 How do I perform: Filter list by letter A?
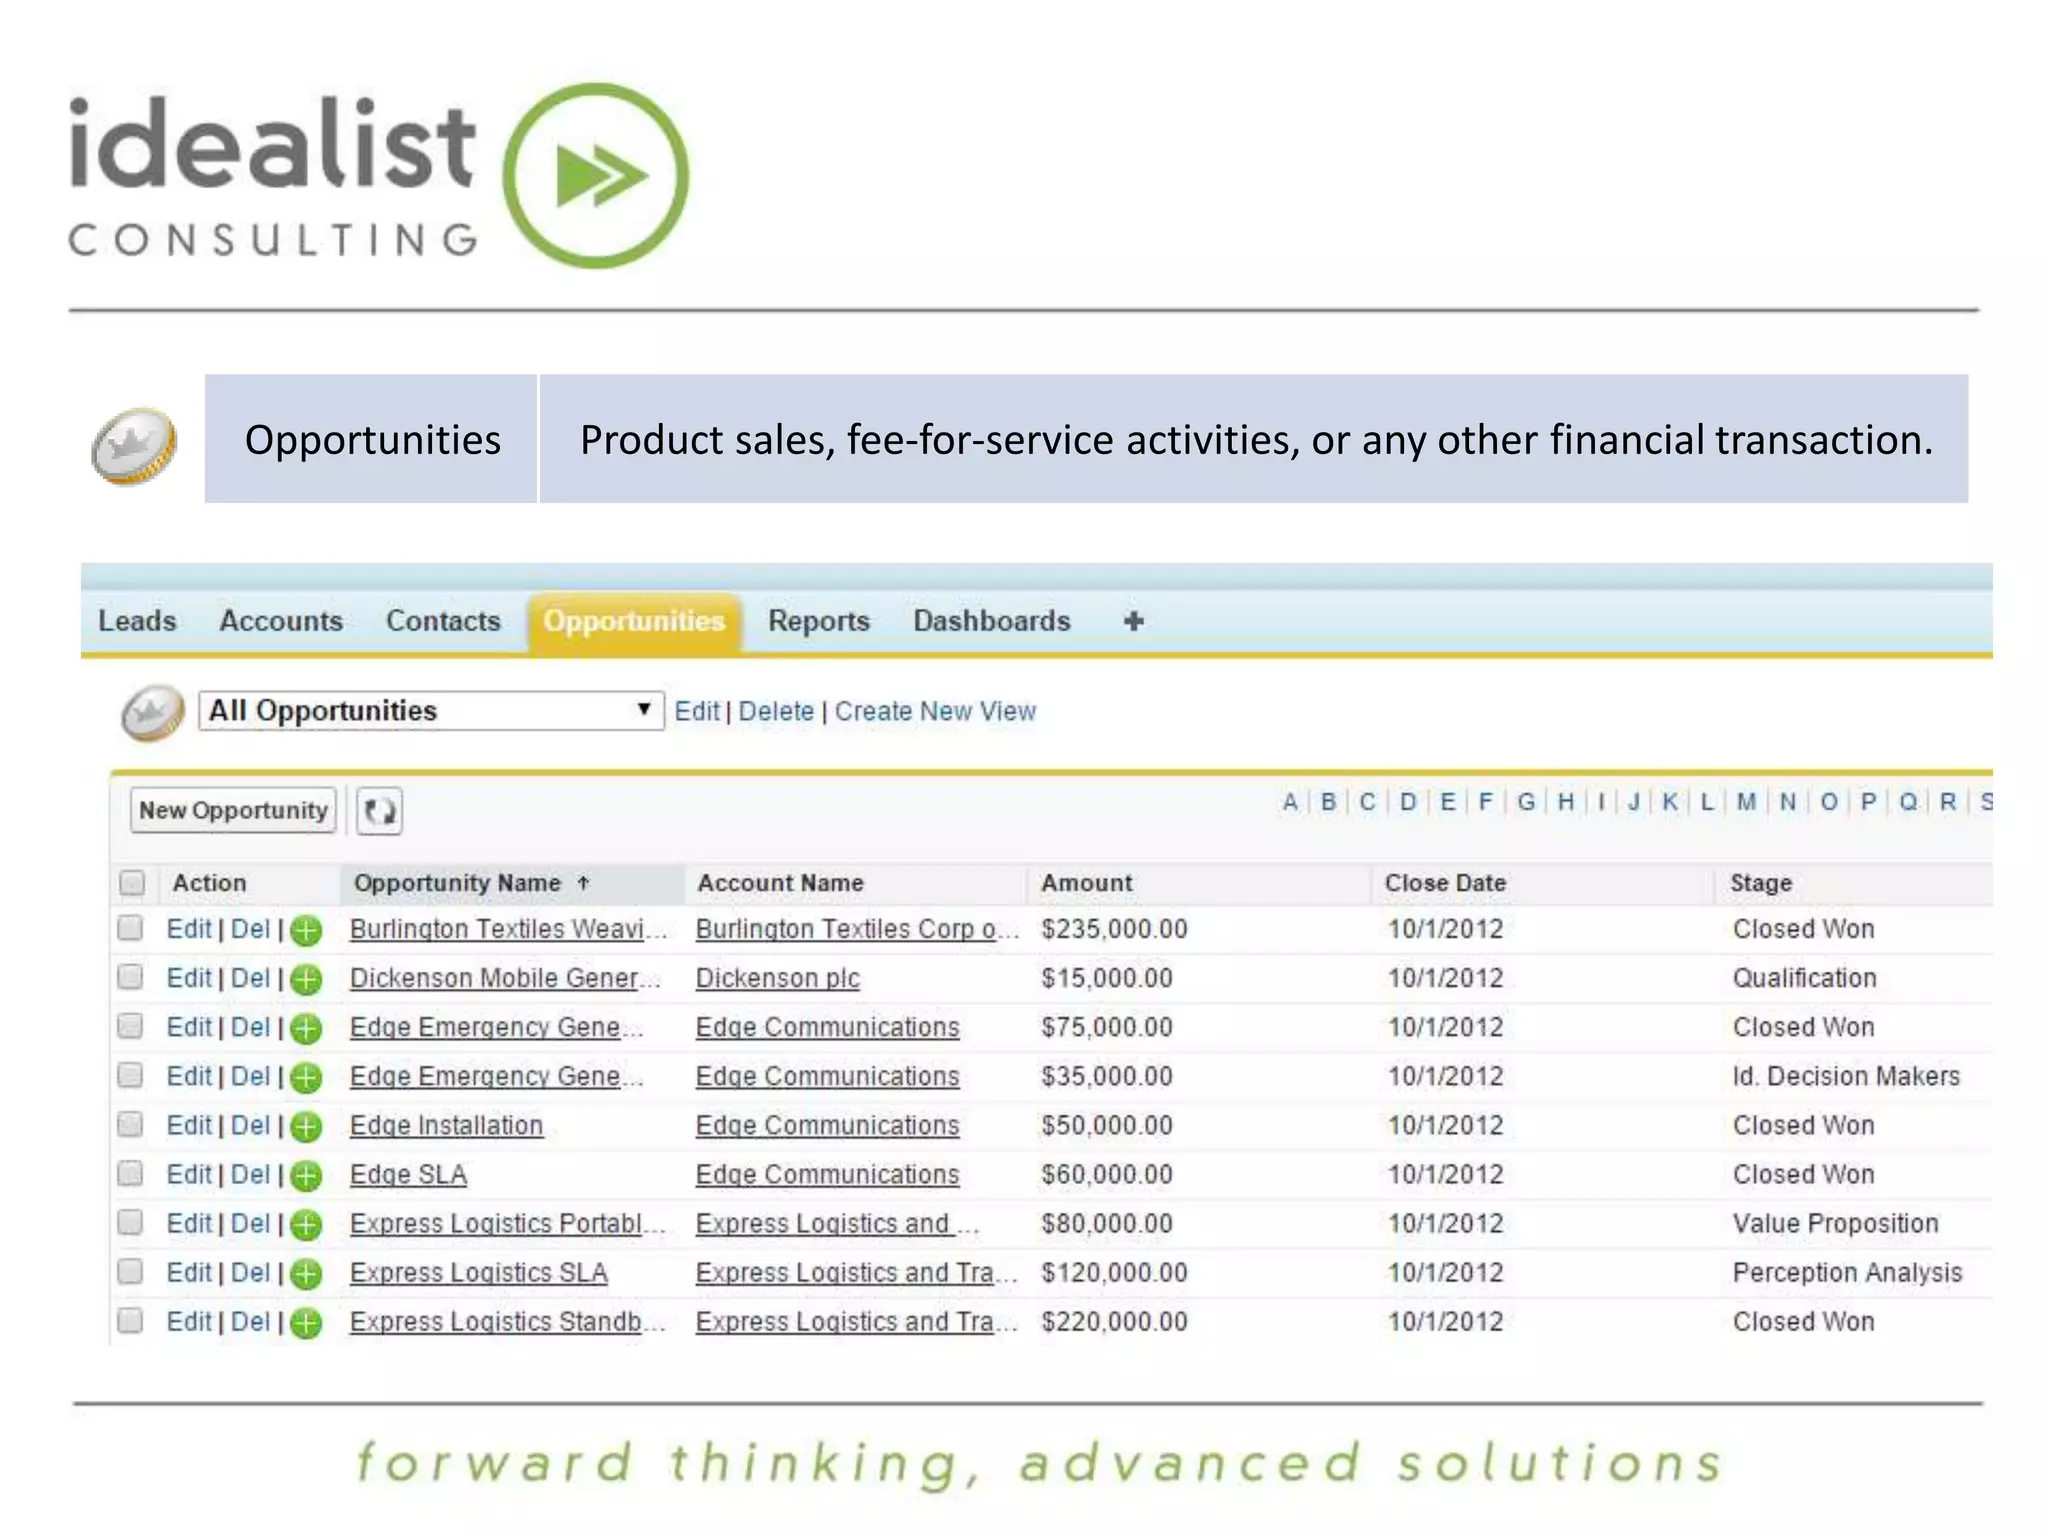(x=1290, y=802)
